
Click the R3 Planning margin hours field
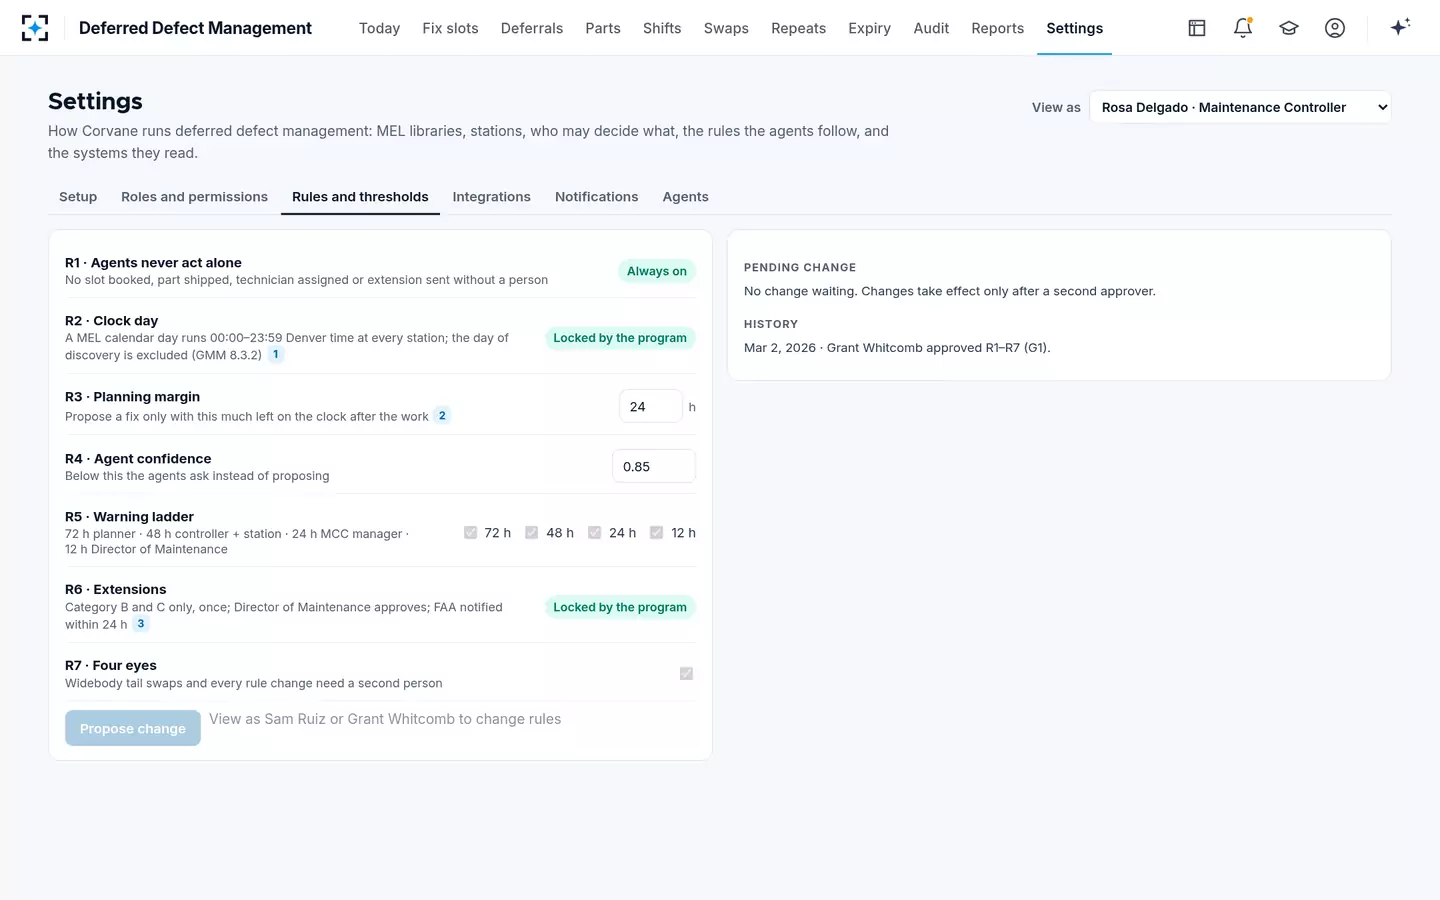(x=650, y=407)
